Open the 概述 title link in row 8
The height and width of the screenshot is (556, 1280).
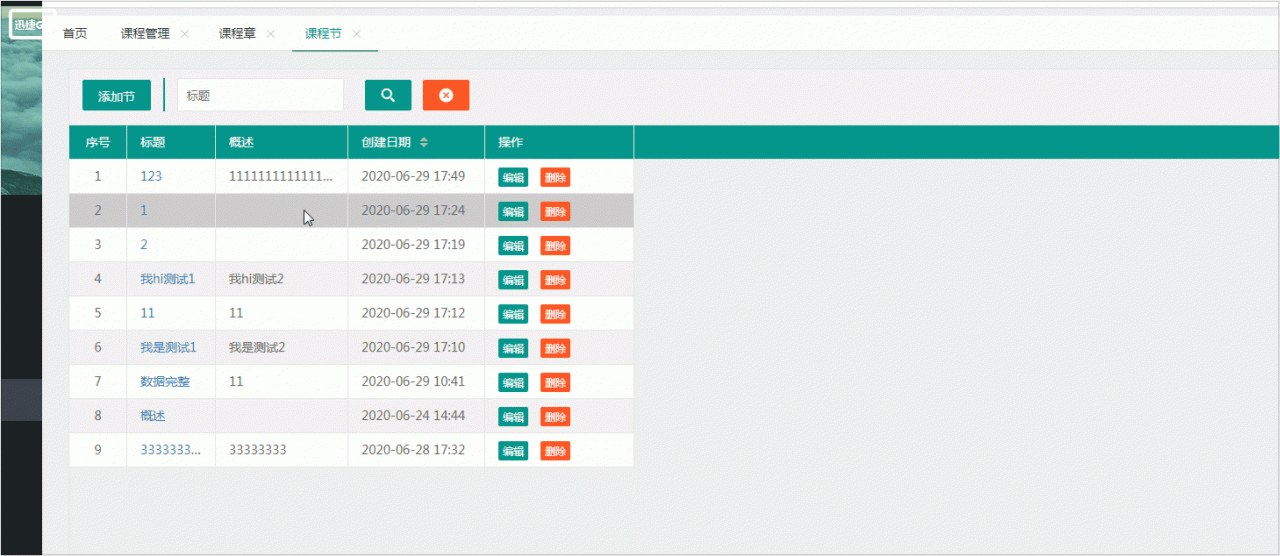[153, 415]
